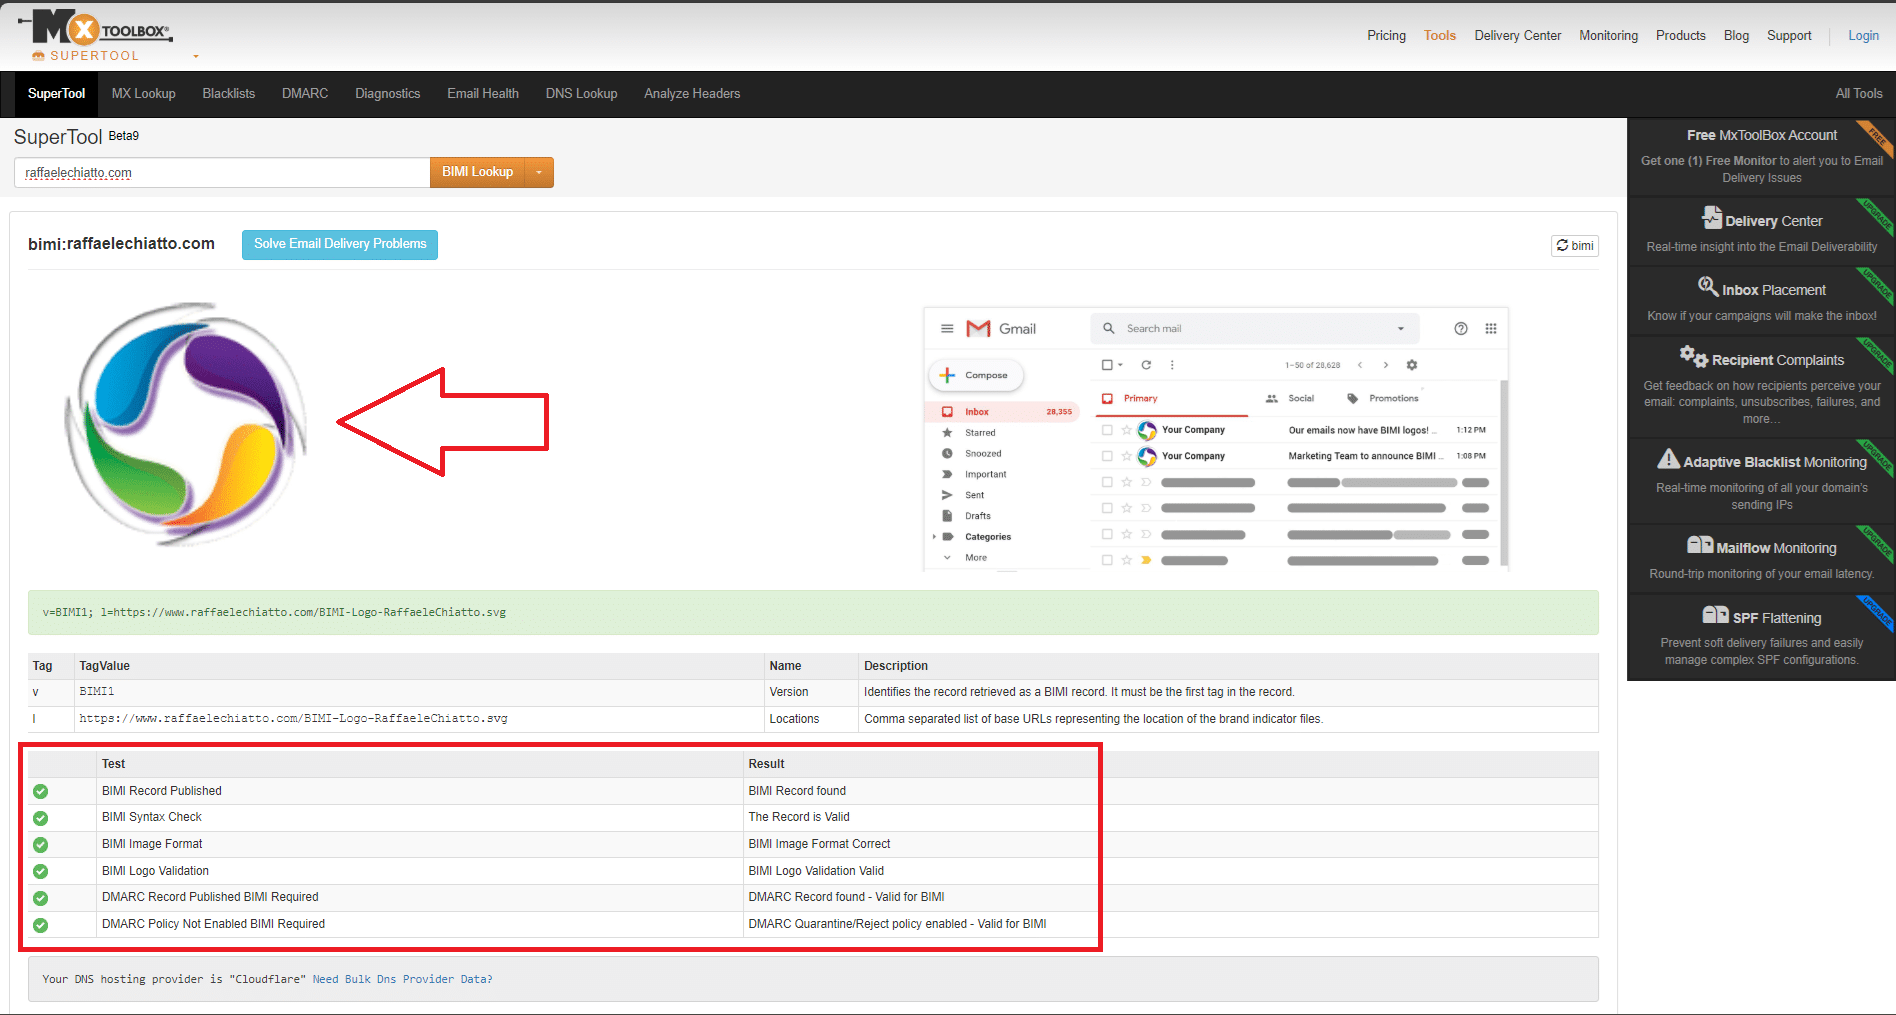Click 'The Record is Valid' result
Viewport: 1896px width, 1015px height.
point(799,818)
